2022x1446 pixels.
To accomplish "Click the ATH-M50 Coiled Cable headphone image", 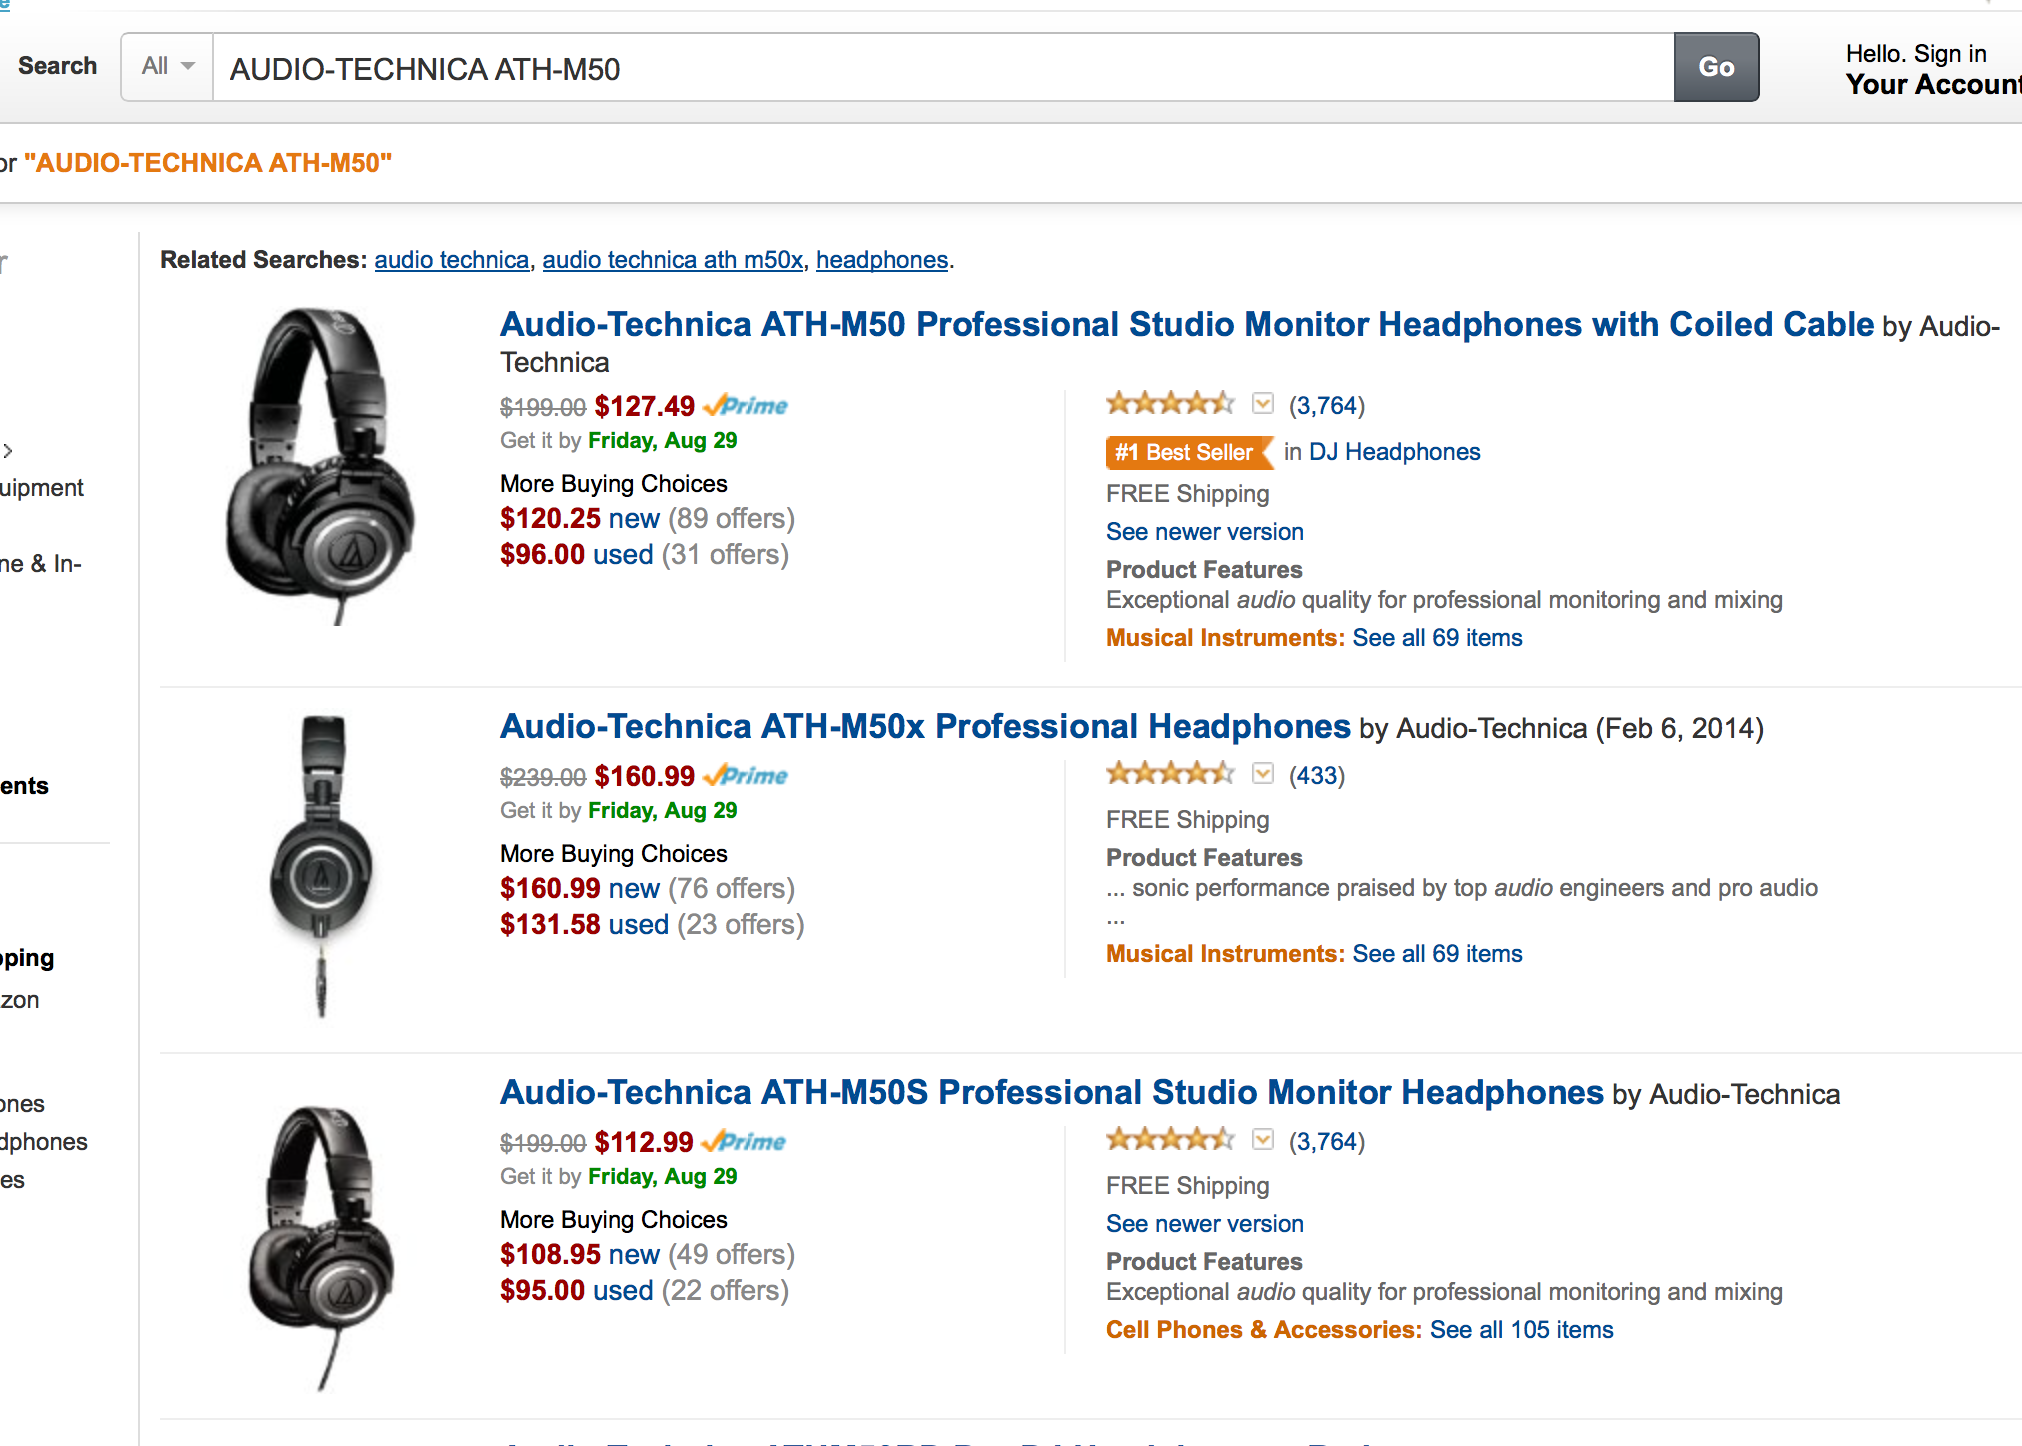I will [x=320, y=466].
